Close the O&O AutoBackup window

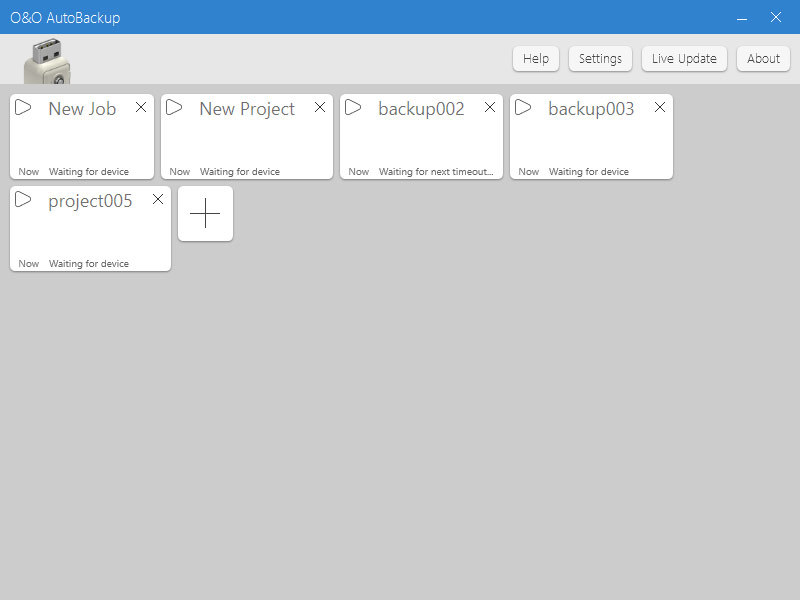pyautogui.click(x=776, y=17)
